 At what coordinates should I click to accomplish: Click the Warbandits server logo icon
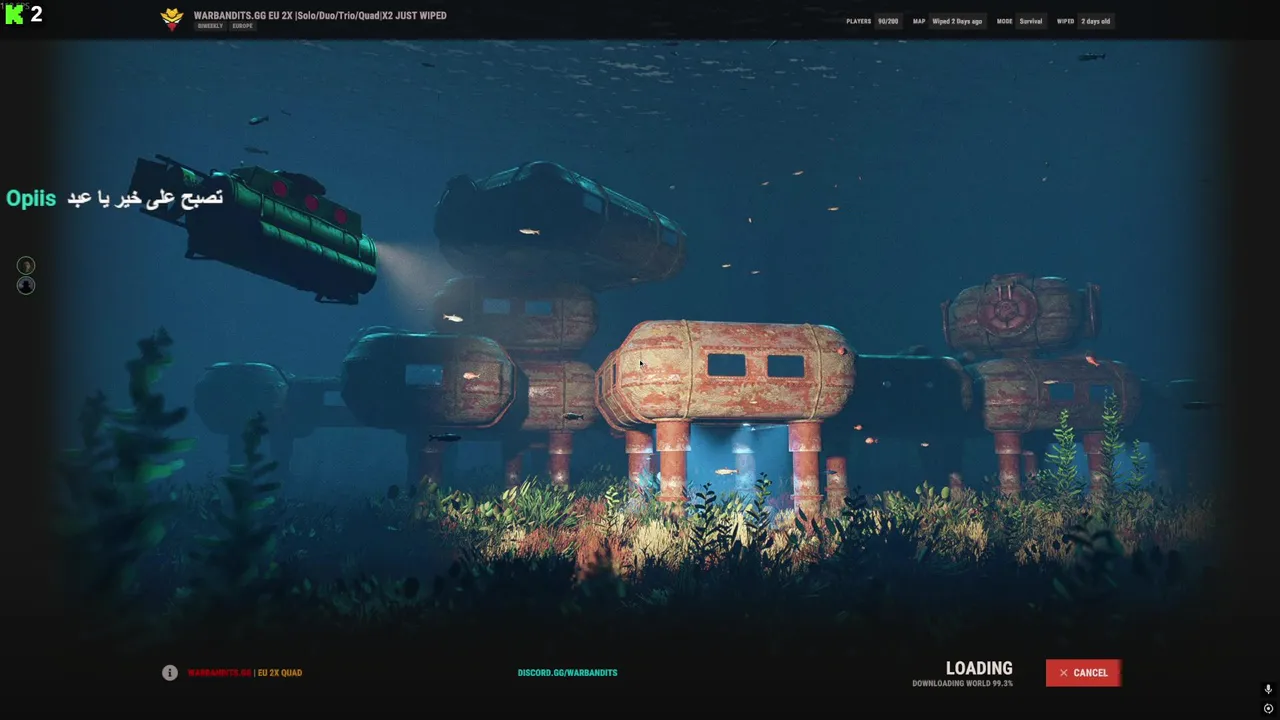tap(173, 19)
